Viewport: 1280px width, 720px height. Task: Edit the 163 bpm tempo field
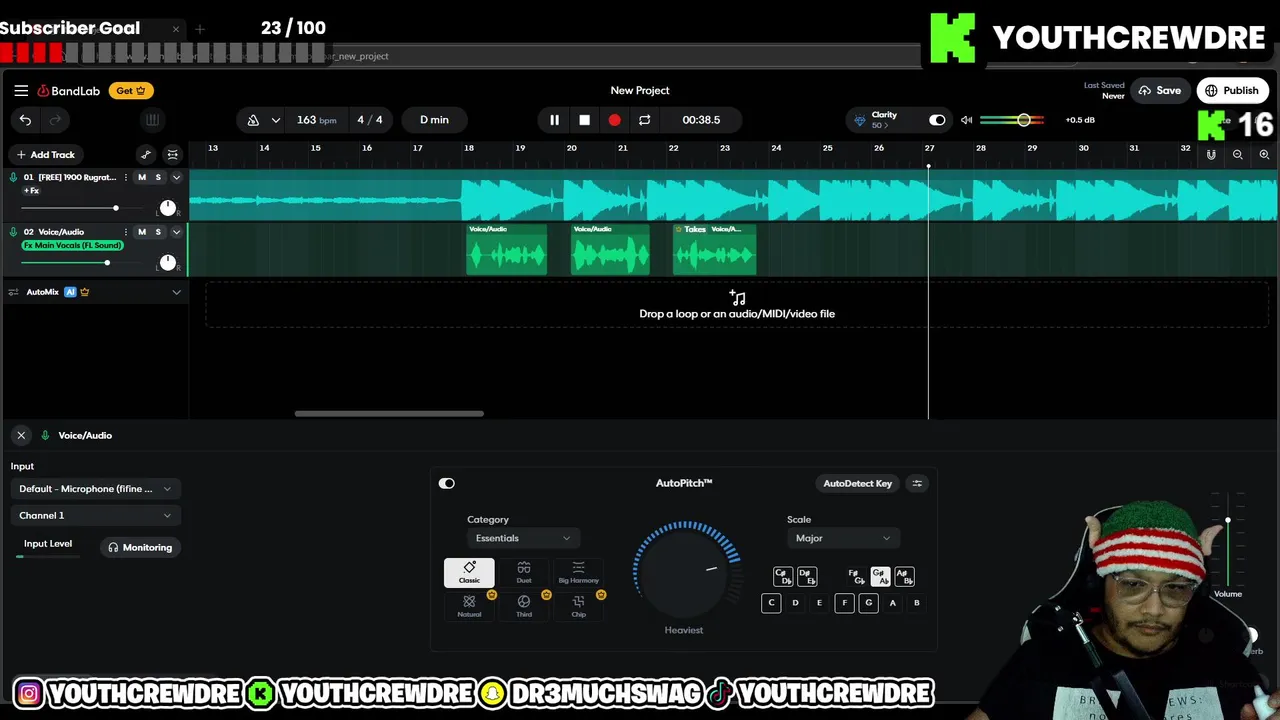[316, 120]
